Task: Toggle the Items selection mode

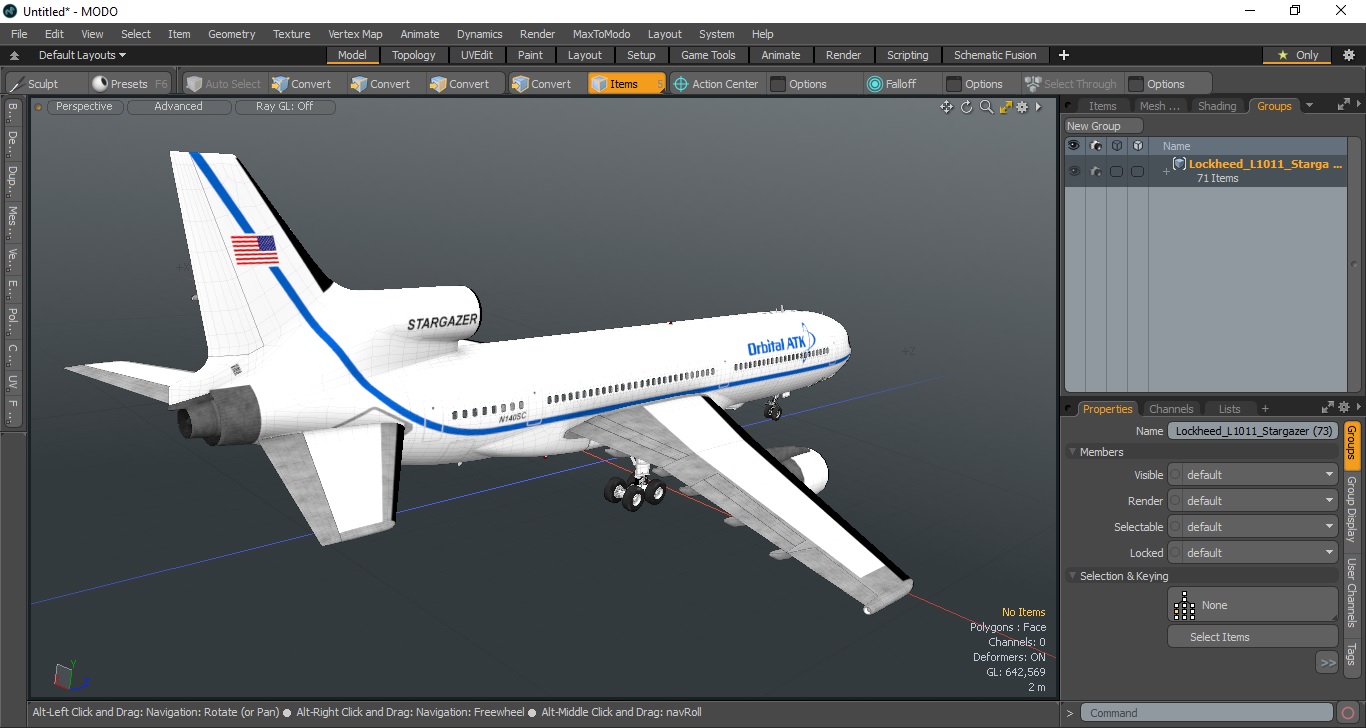Action: [x=626, y=84]
